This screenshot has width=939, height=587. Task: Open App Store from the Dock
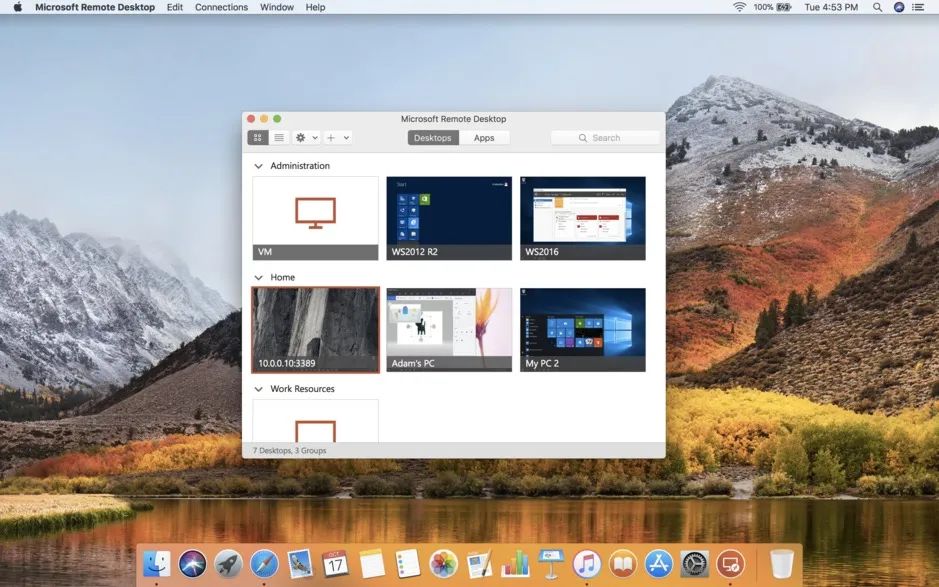(x=659, y=564)
